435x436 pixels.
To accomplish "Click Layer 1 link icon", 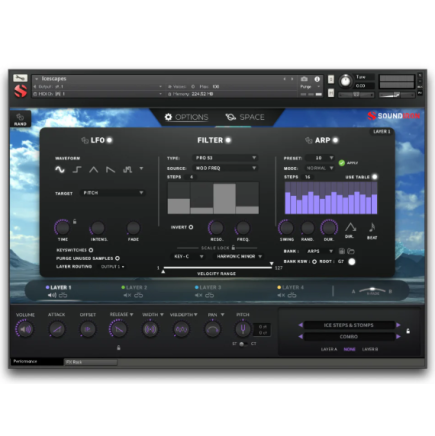I will 63,295.
